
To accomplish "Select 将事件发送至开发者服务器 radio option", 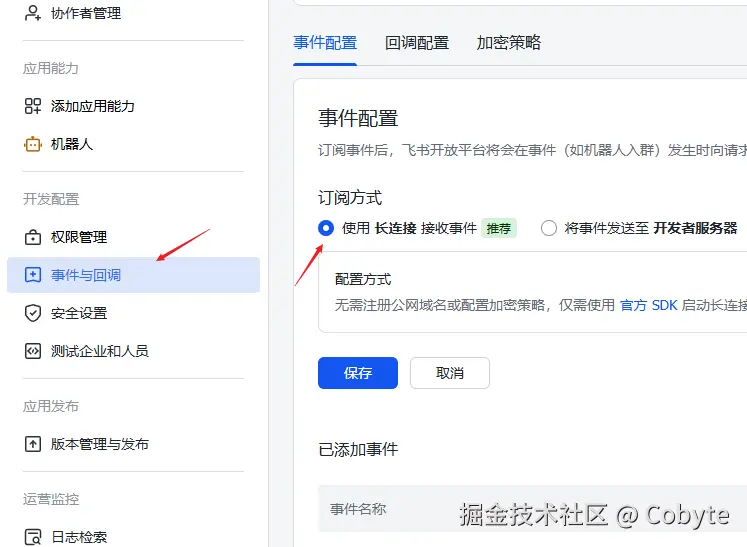I will pyautogui.click(x=549, y=228).
